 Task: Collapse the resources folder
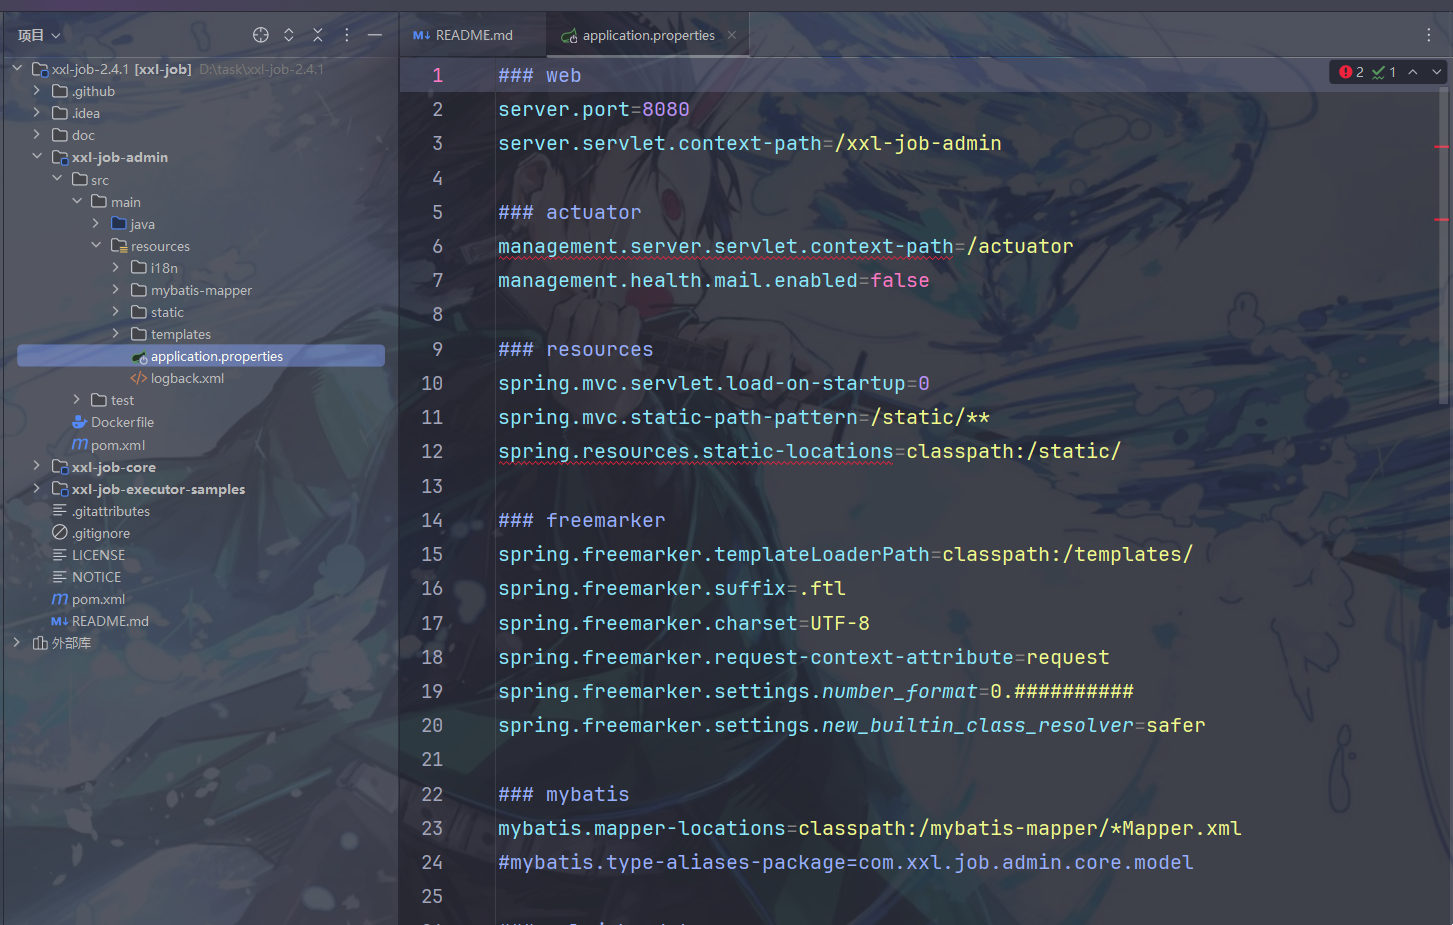(x=96, y=246)
